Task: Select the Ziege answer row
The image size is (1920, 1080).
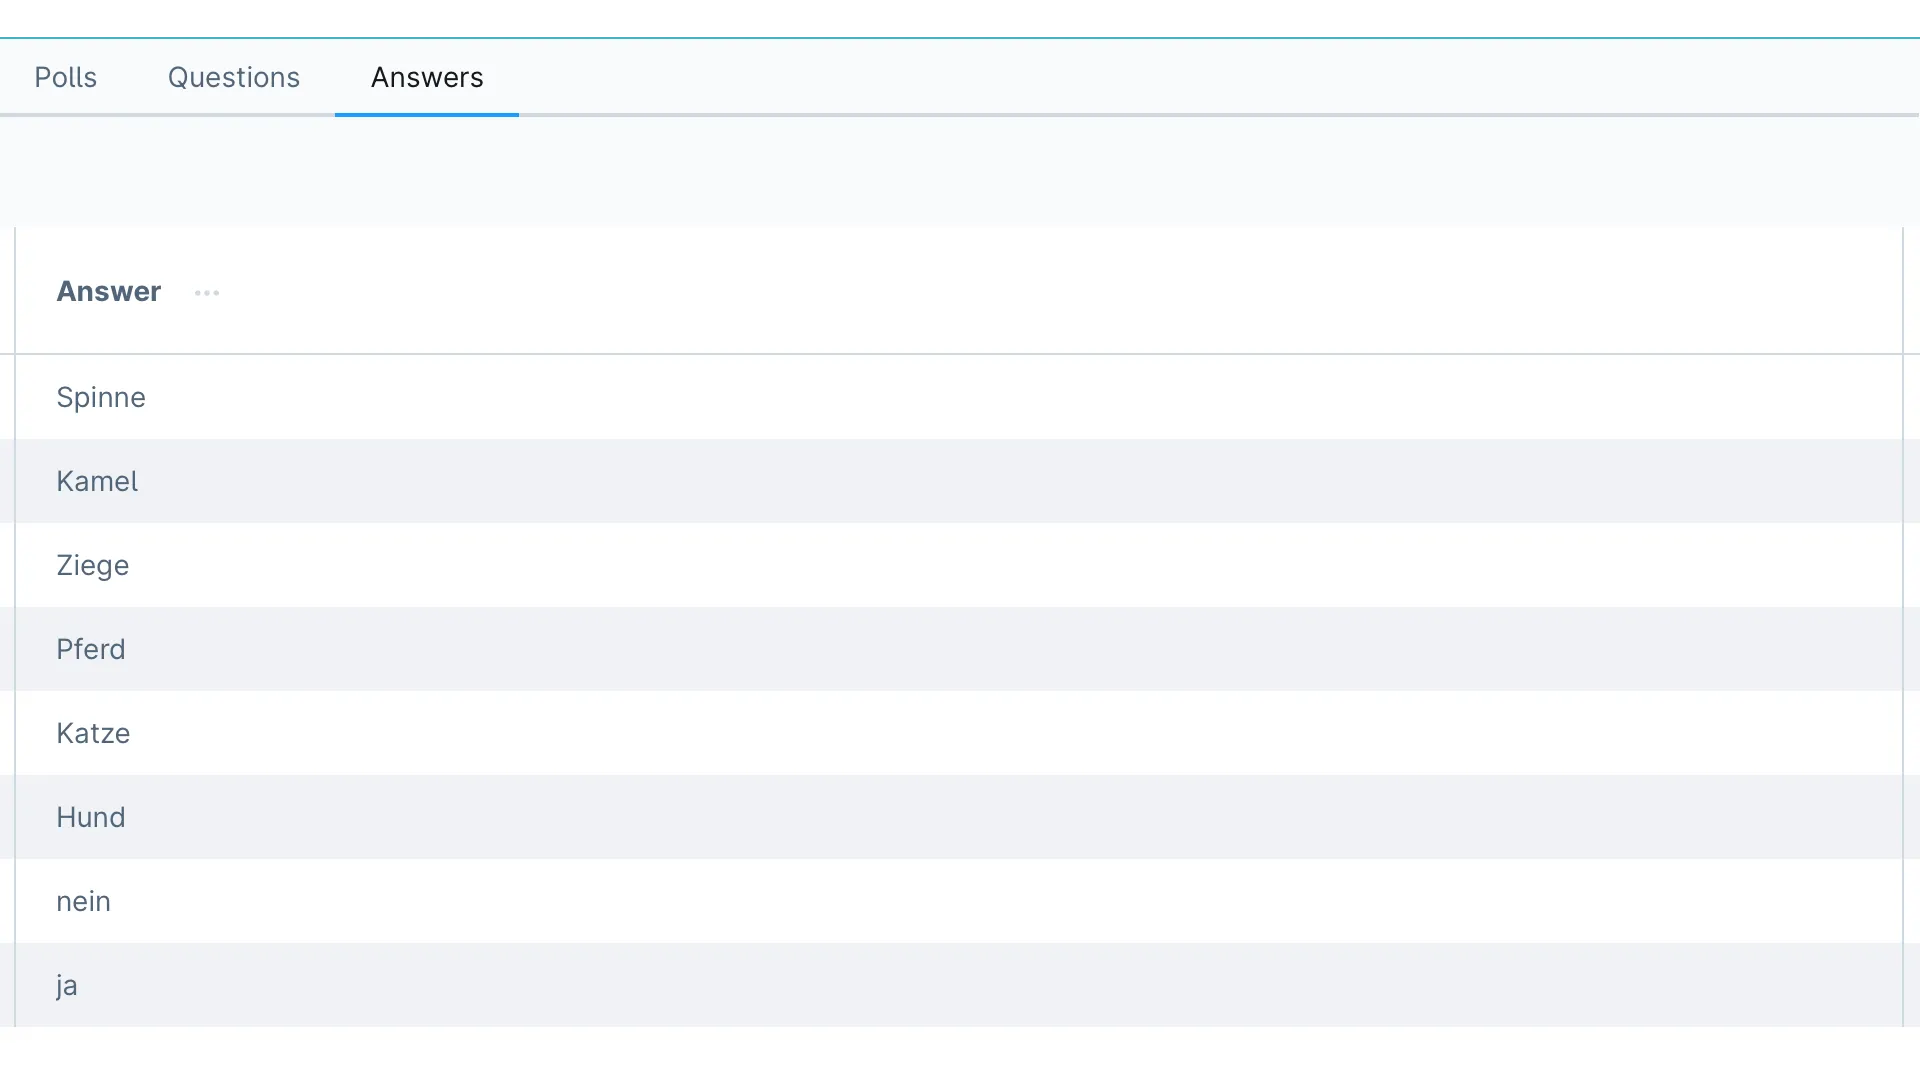Action: [92, 565]
